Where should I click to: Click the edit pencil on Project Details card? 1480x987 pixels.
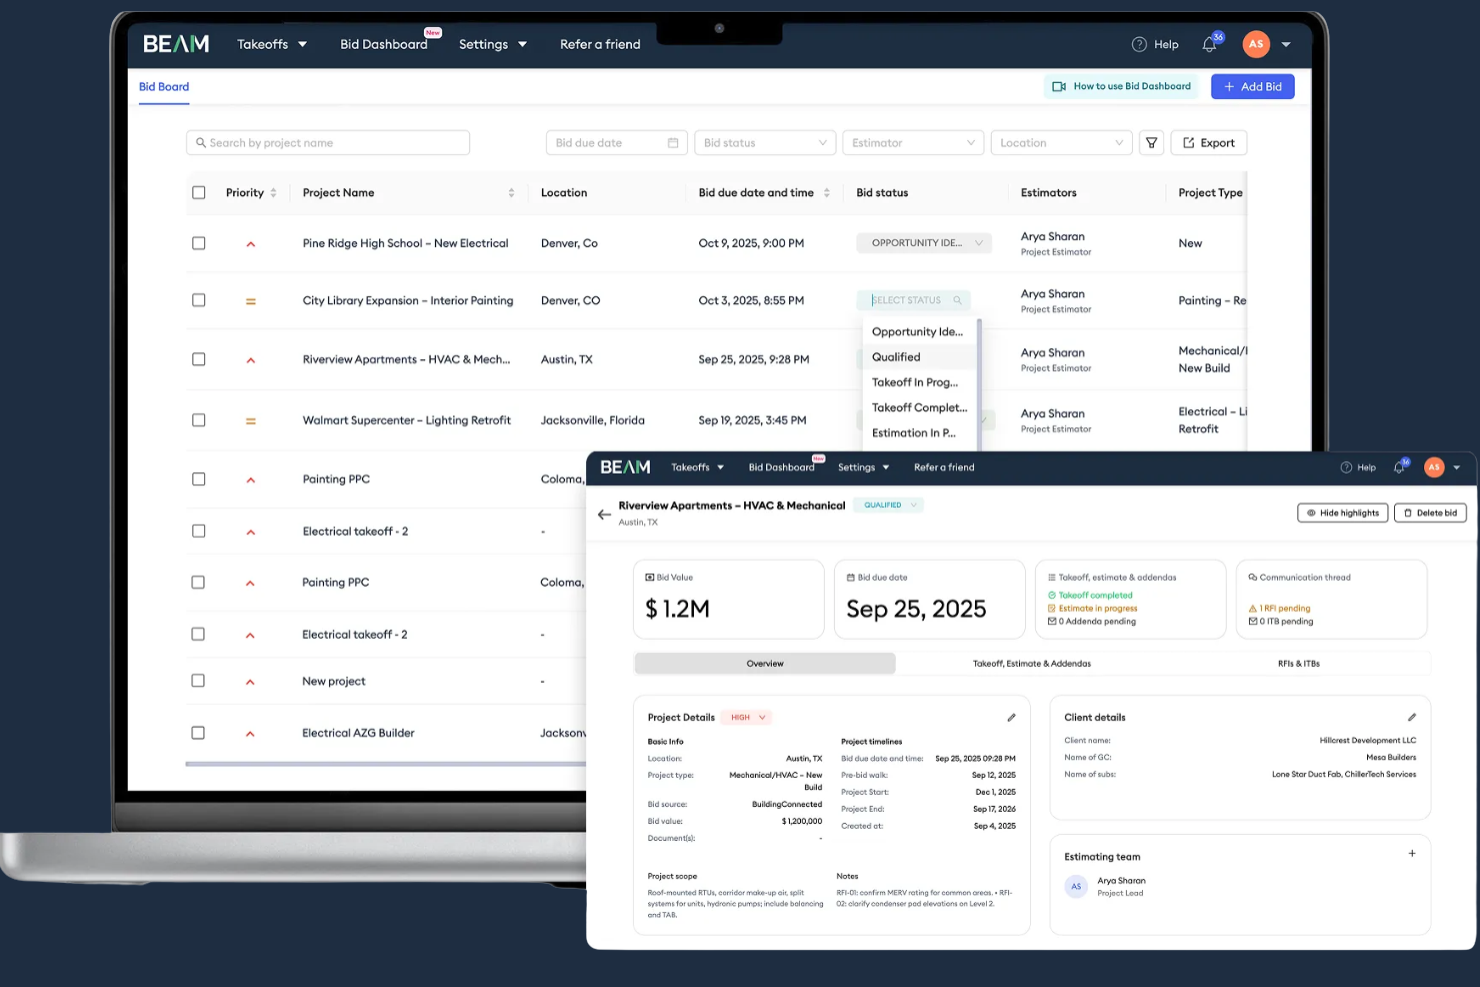point(1011,717)
